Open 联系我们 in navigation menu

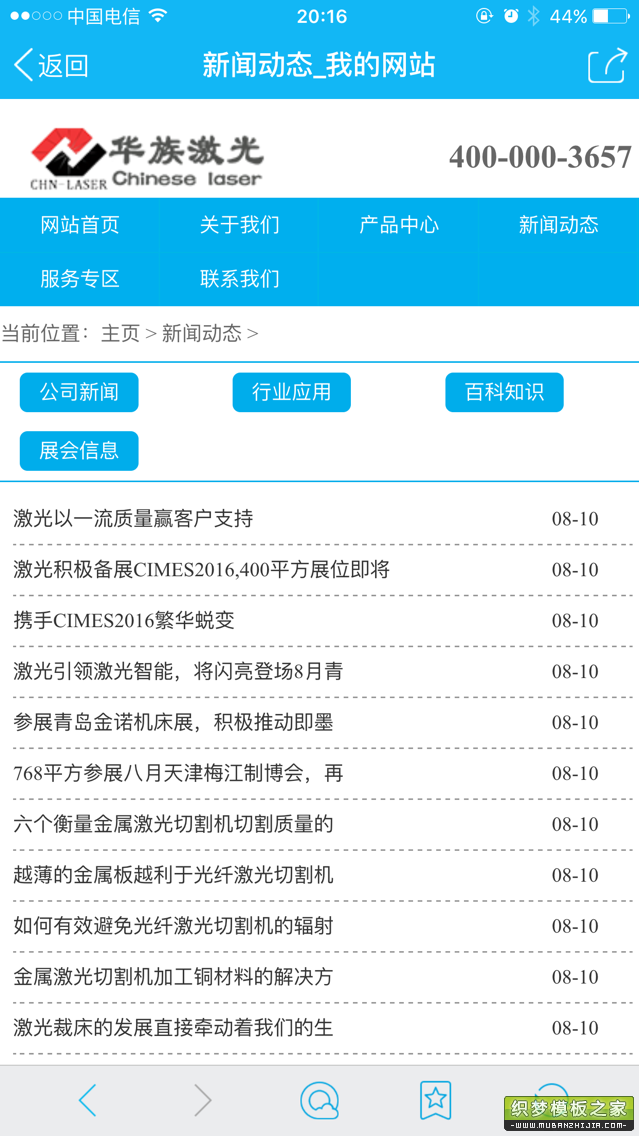click(x=240, y=279)
